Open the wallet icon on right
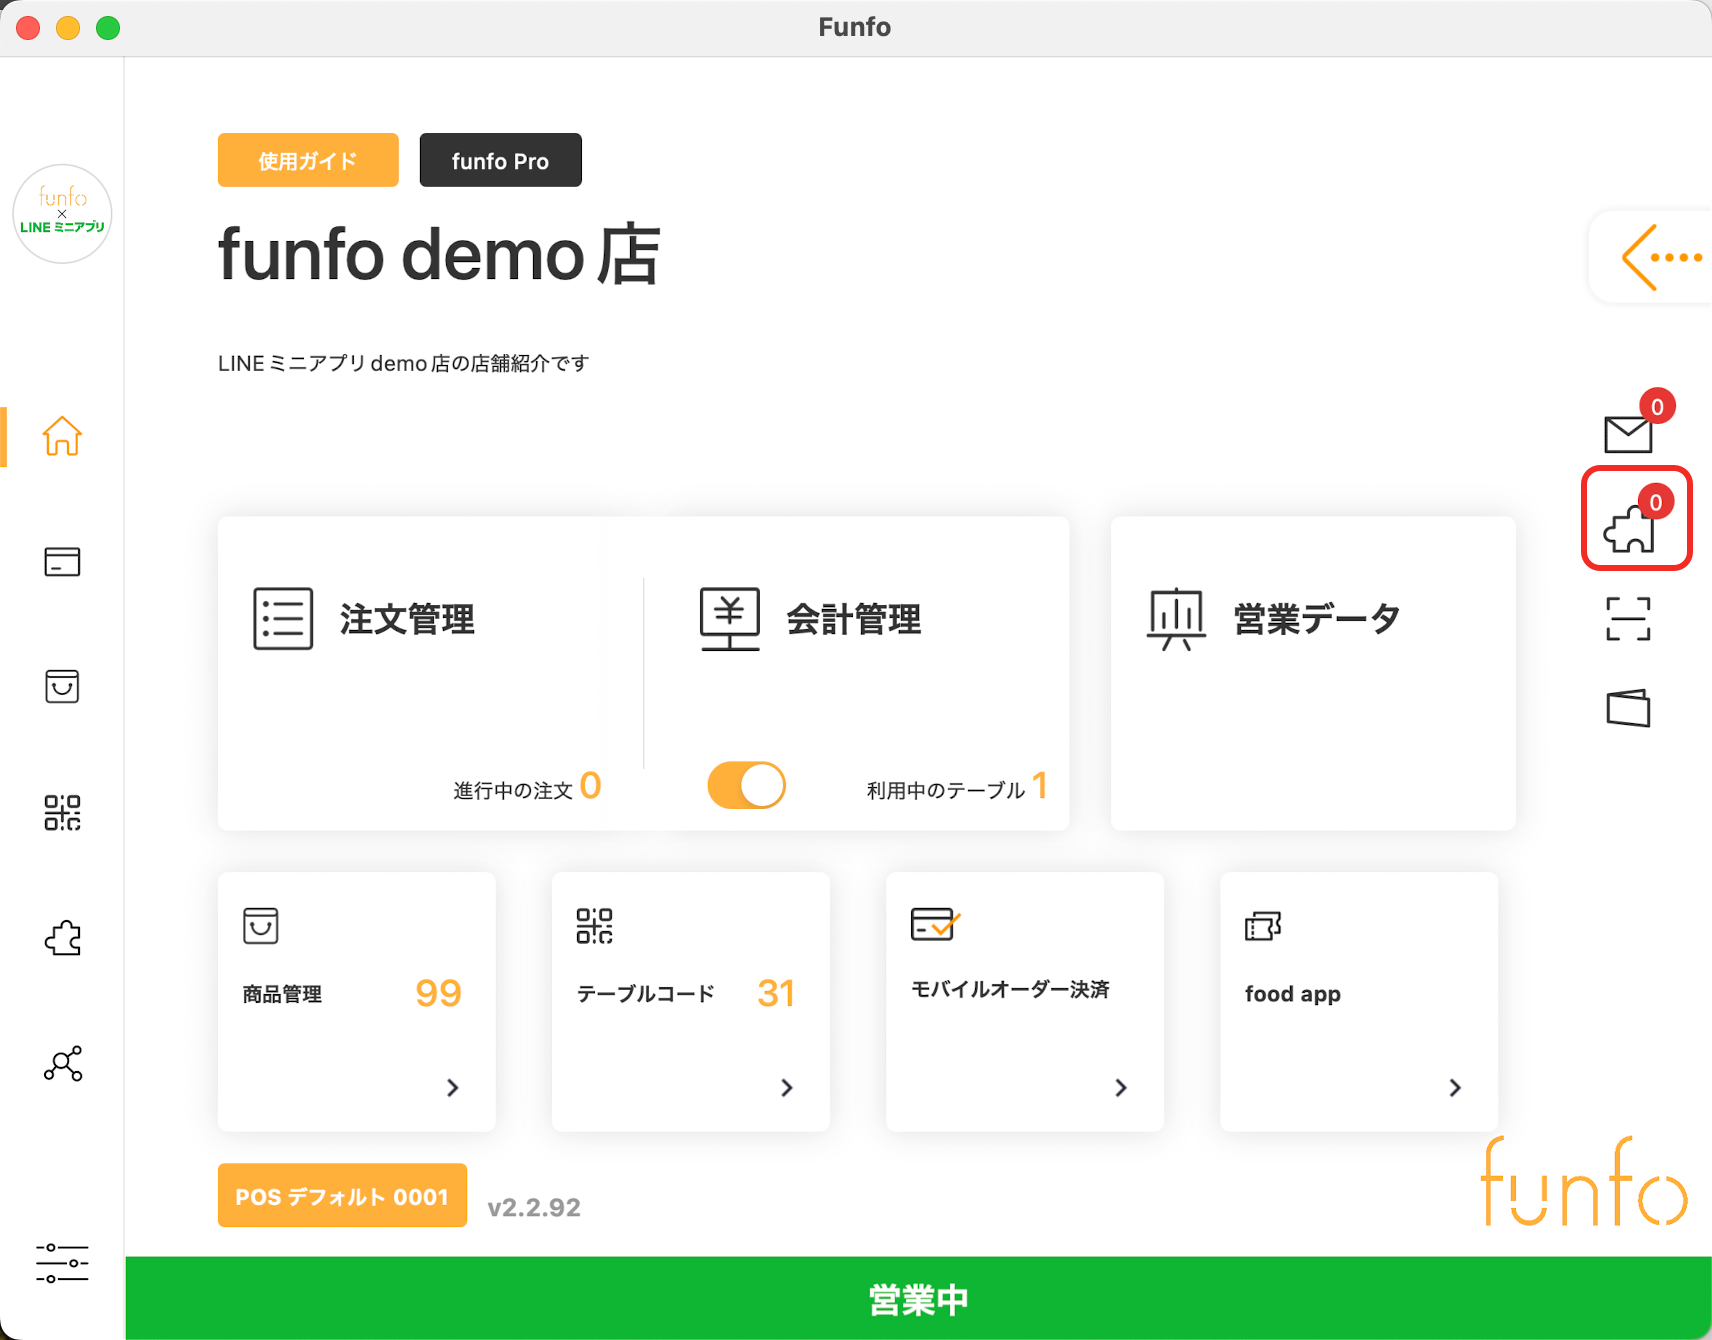Screen dimensions: 1712x1340 click(1628, 708)
